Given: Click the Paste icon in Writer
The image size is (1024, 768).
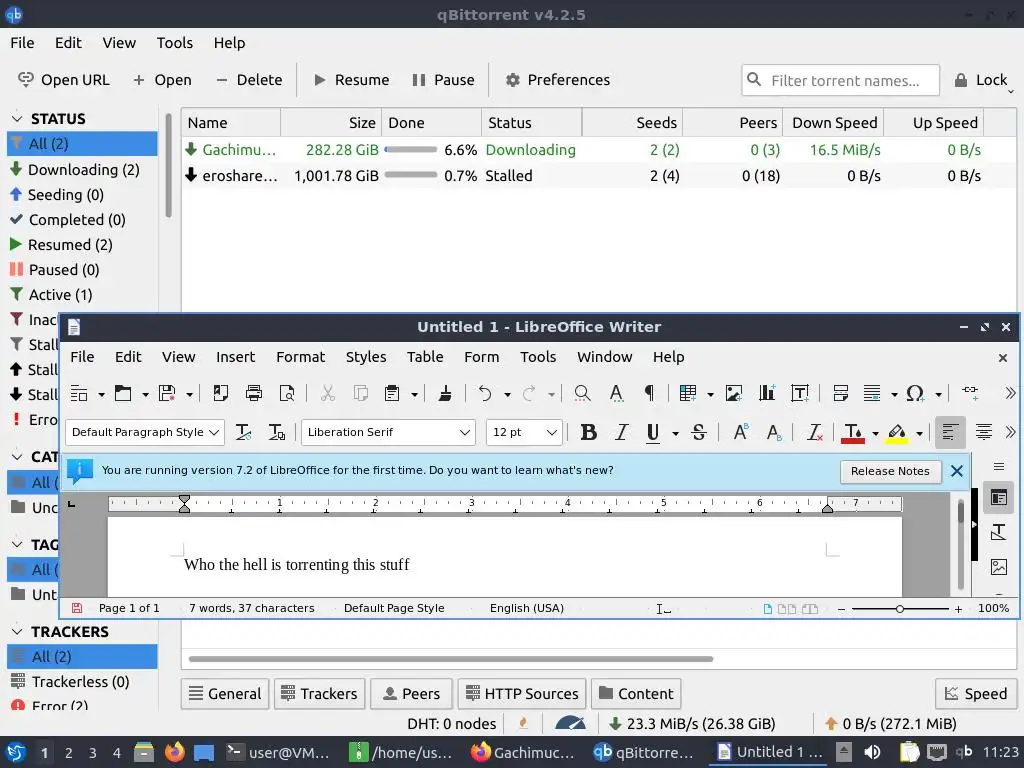Looking at the screenshot, I should pyautogui.click(x=392, y=393).
